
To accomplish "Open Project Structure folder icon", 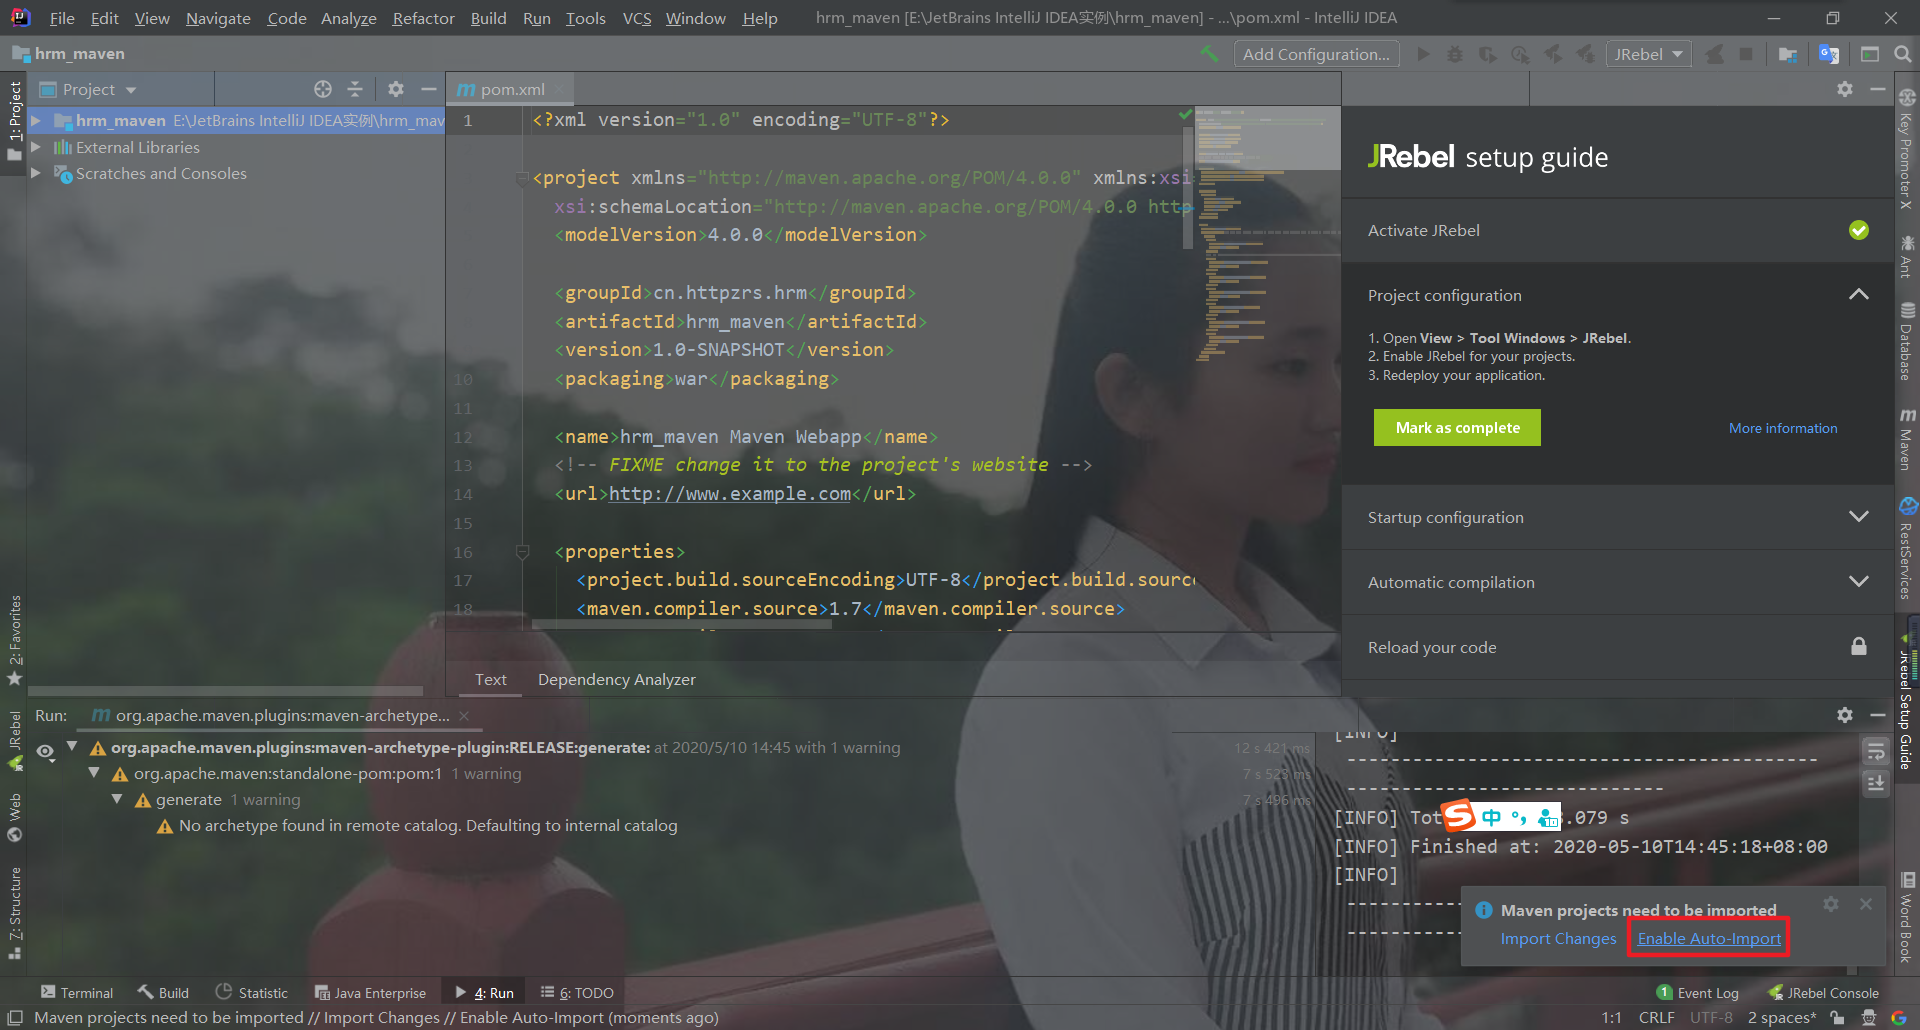I will (1788, 54).
